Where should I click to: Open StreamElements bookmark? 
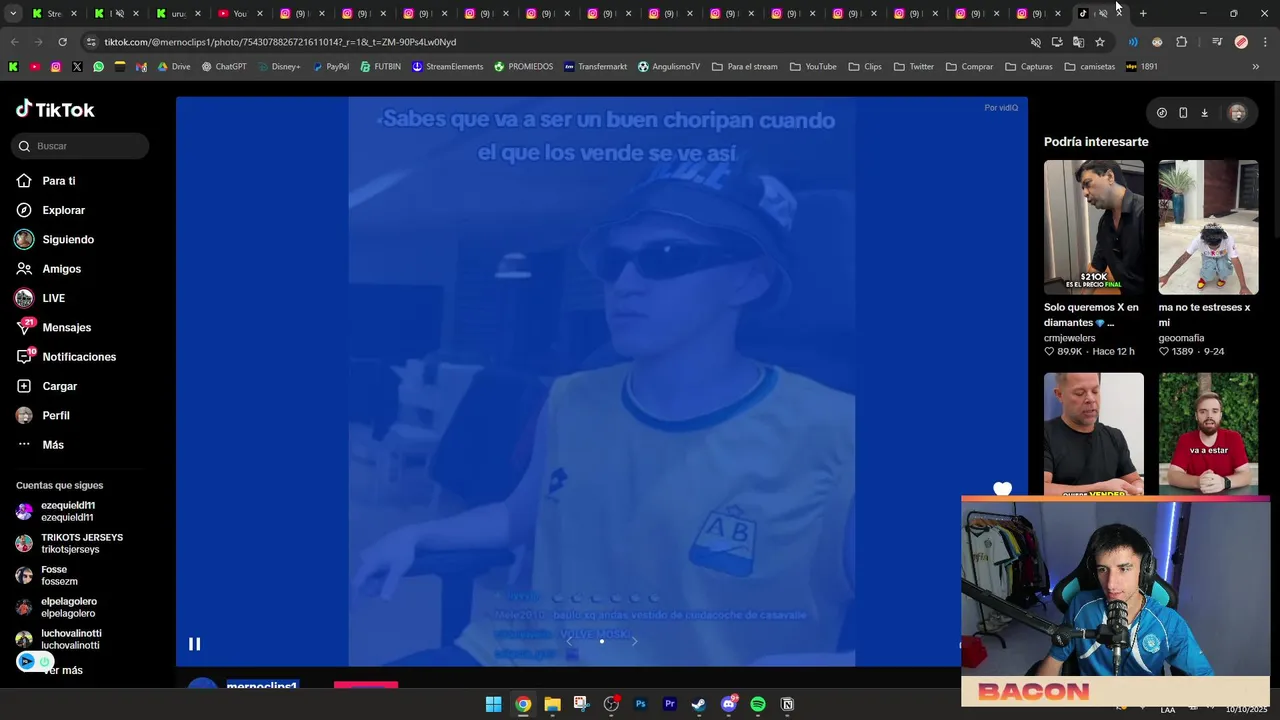pyautogui.click(x=448, y=67)
